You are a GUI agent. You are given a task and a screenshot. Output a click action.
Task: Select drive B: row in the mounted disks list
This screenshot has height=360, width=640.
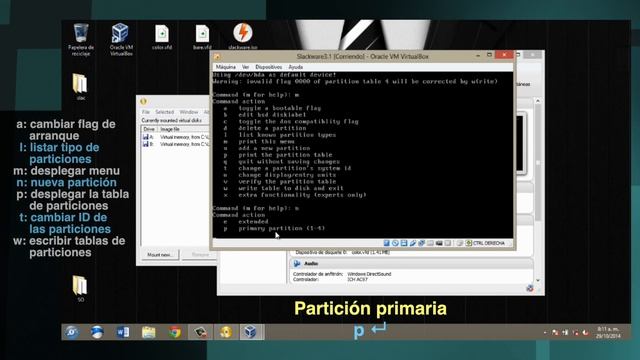176,144
